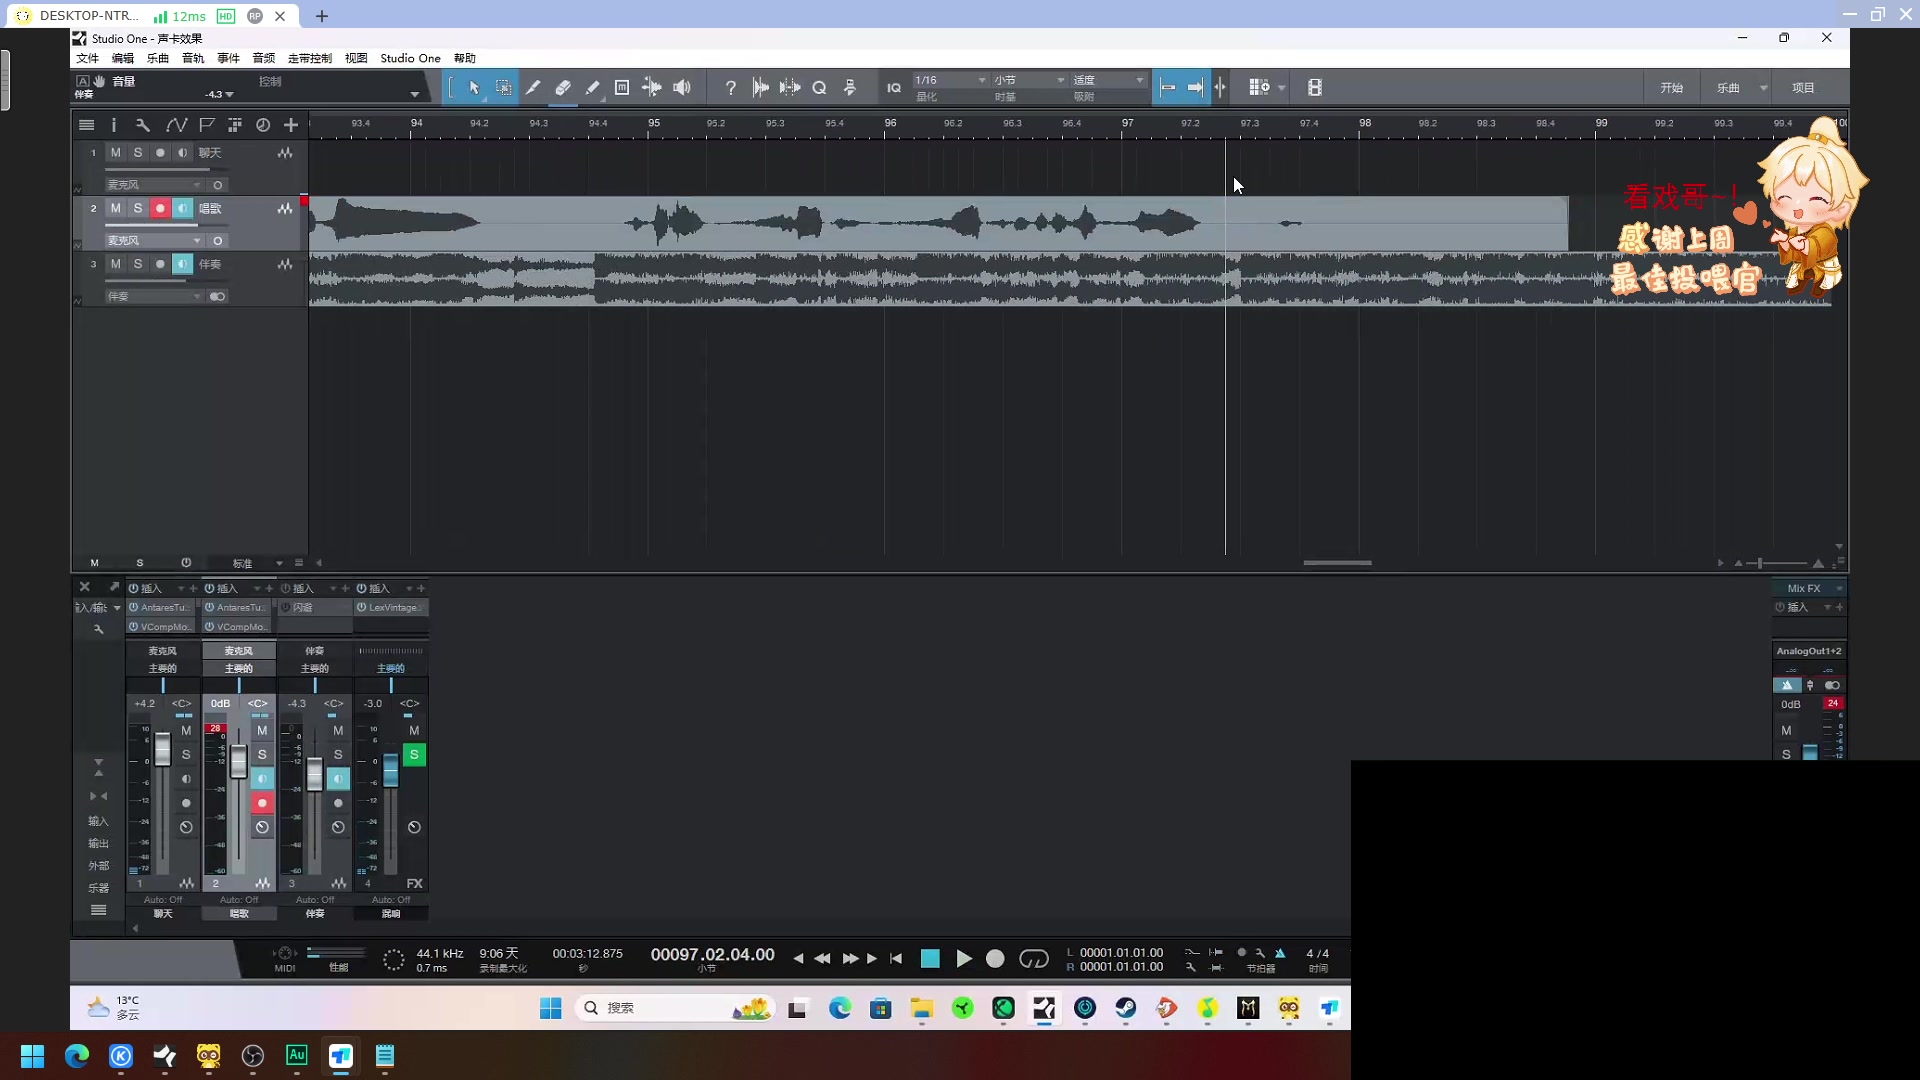Open the 音频 menu
The image size is (1920, 1080).
(x=263, y=58)
